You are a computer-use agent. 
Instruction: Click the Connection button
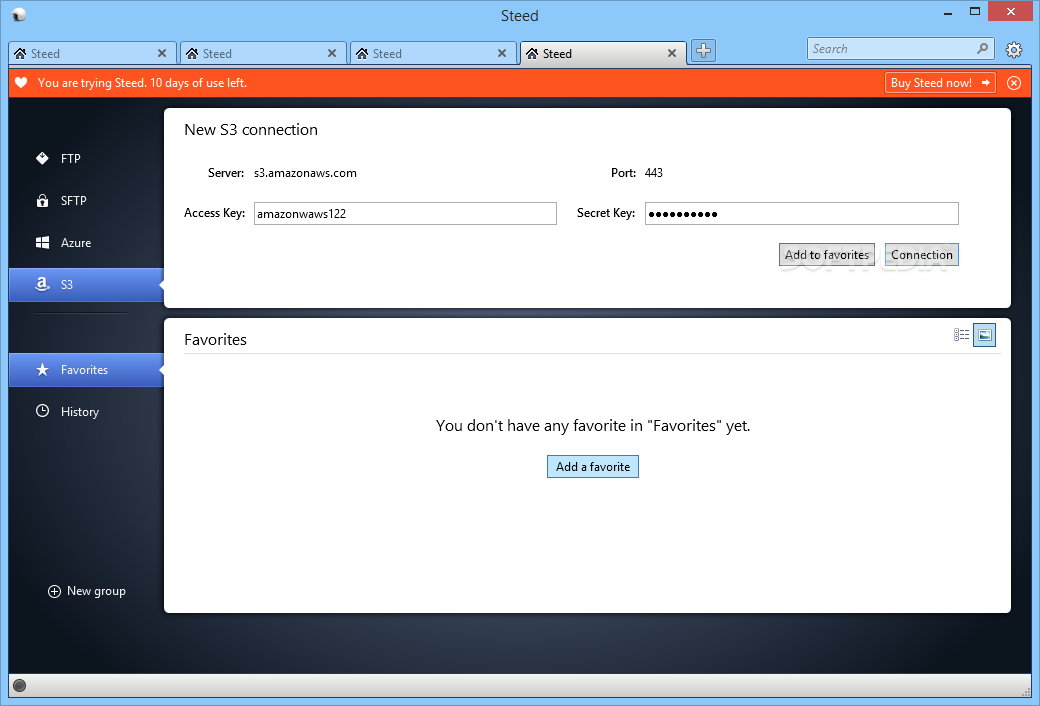tap(921, 255)
